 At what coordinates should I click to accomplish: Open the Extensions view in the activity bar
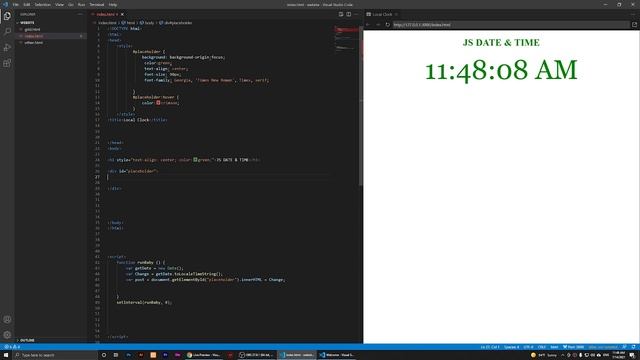(x=7, y=63)
